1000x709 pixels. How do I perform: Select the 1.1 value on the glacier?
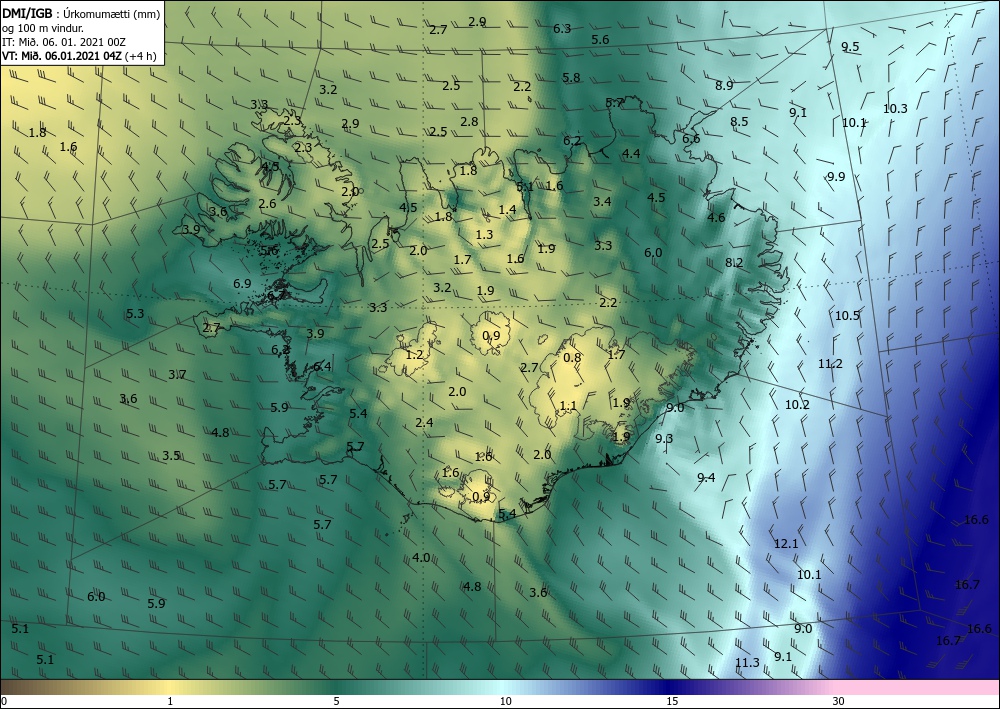(x=568, y=406)
